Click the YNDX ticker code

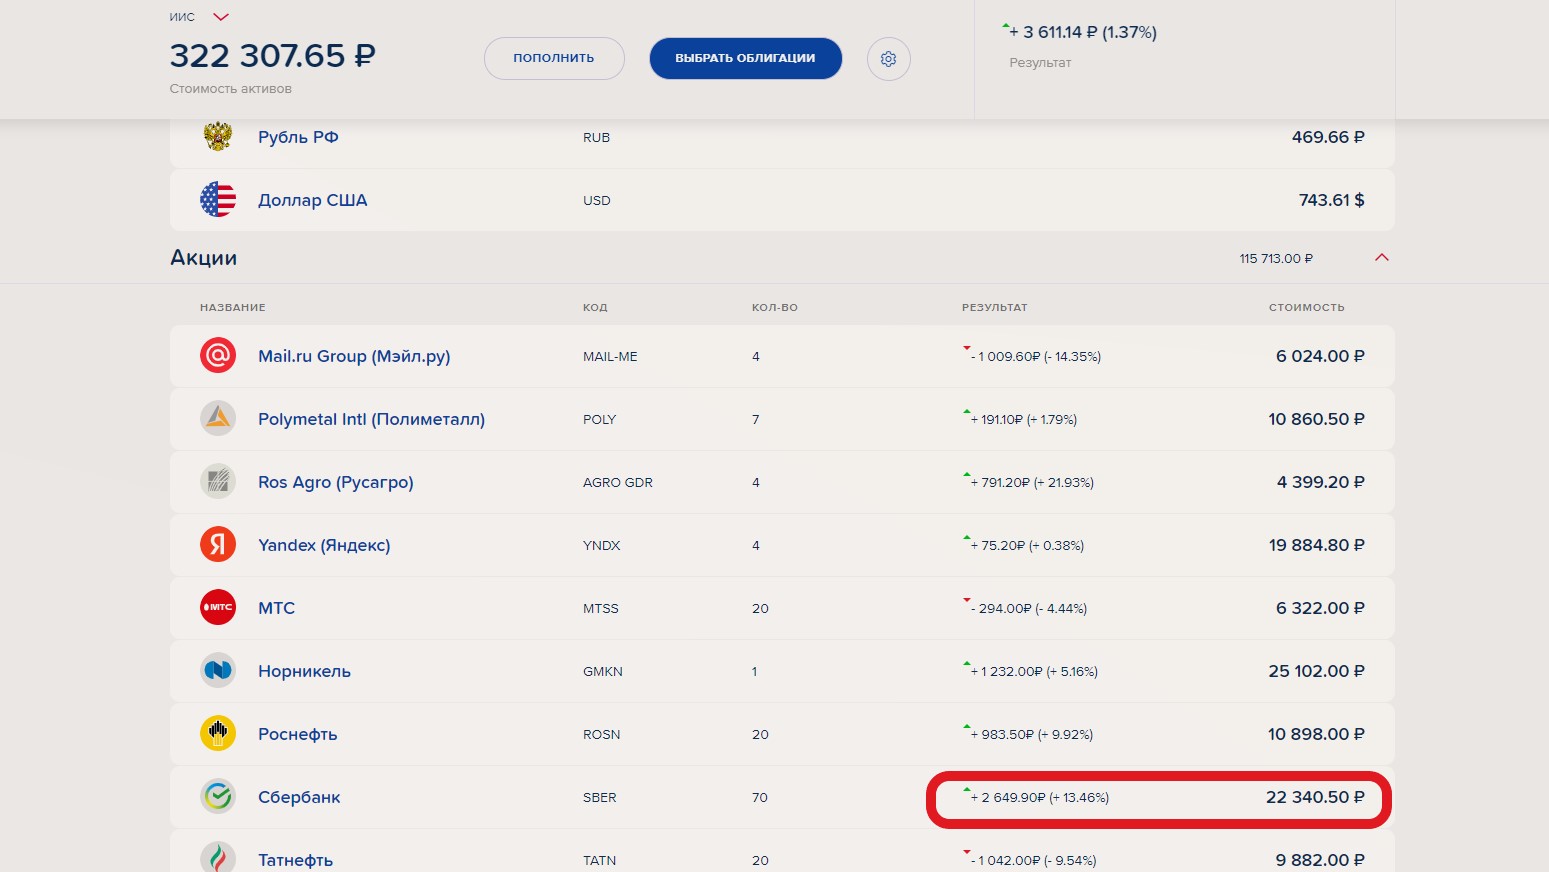click(602, 545)
